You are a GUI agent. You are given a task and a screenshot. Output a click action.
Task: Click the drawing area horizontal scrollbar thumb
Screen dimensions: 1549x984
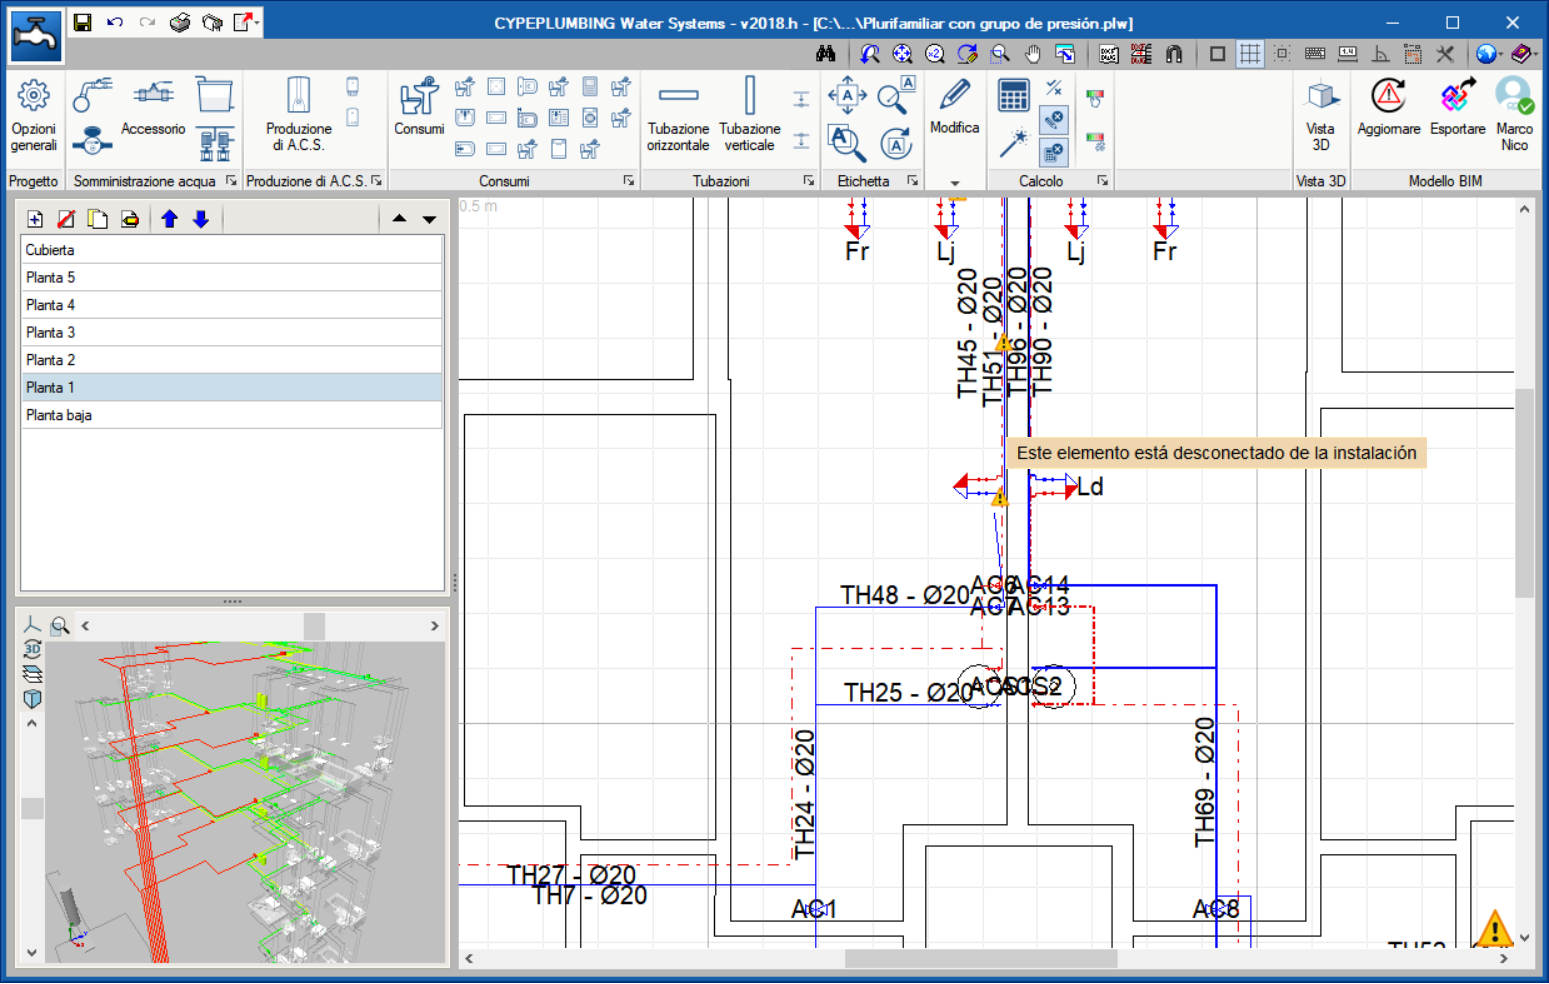coord(981,959)
